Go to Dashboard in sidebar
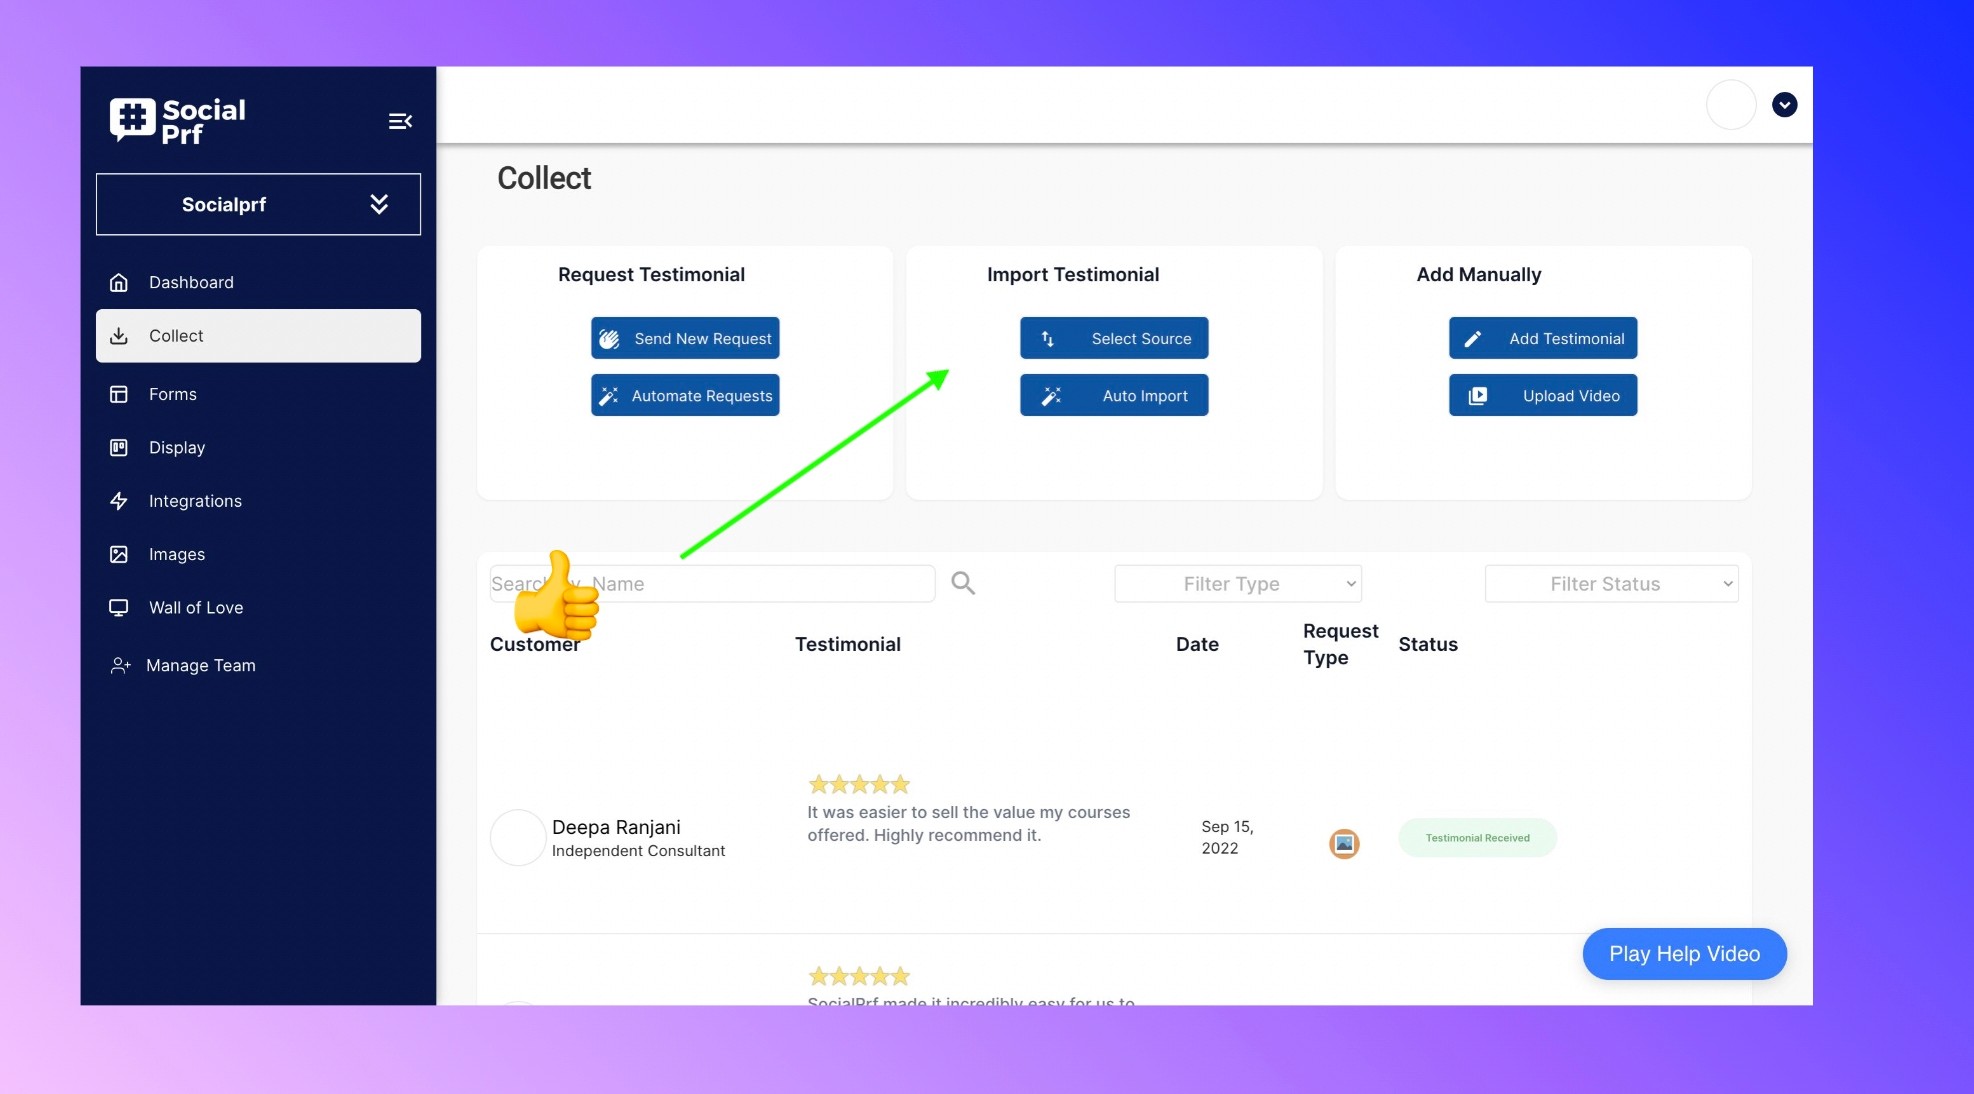Image resolution: width=1974 pixels, height=1094 pixels. coord(191,282)
